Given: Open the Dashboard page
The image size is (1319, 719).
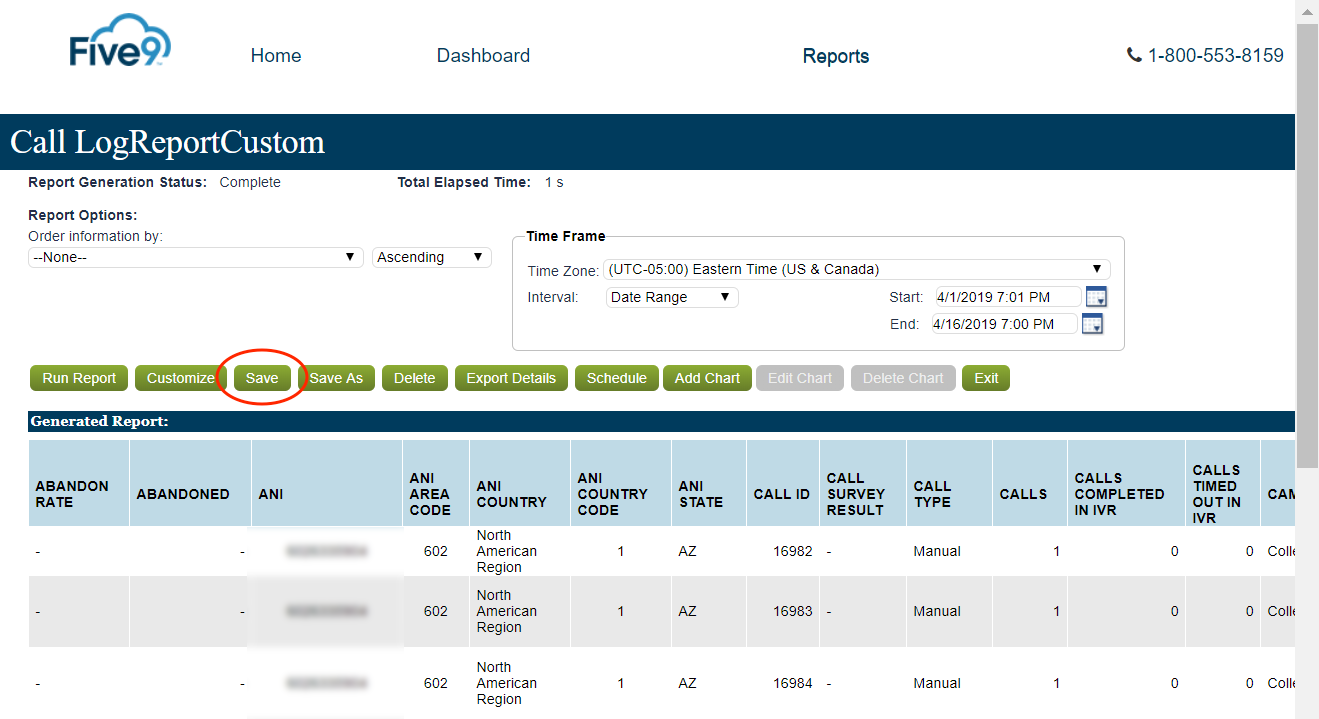Looking at the screenshot, I should 483,55.
